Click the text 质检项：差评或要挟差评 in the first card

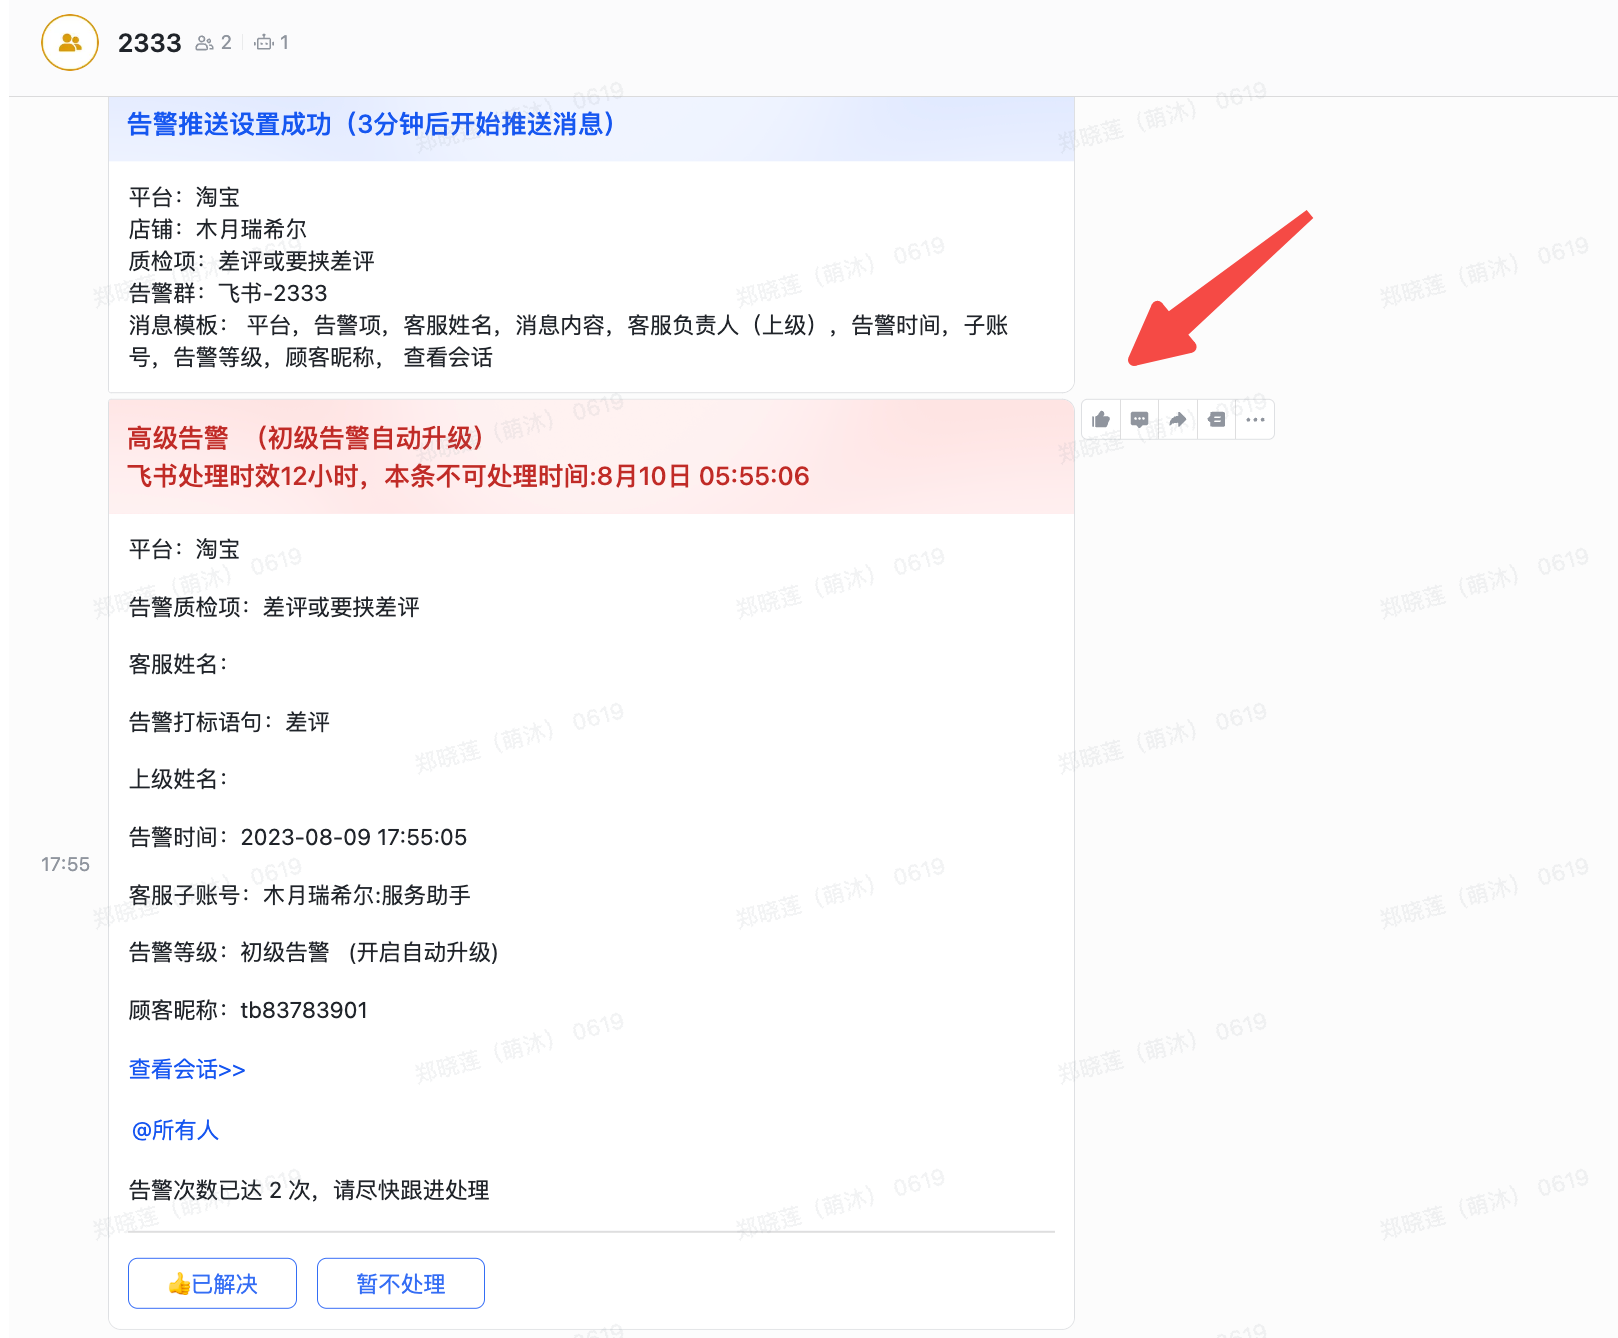click(252, 261)
